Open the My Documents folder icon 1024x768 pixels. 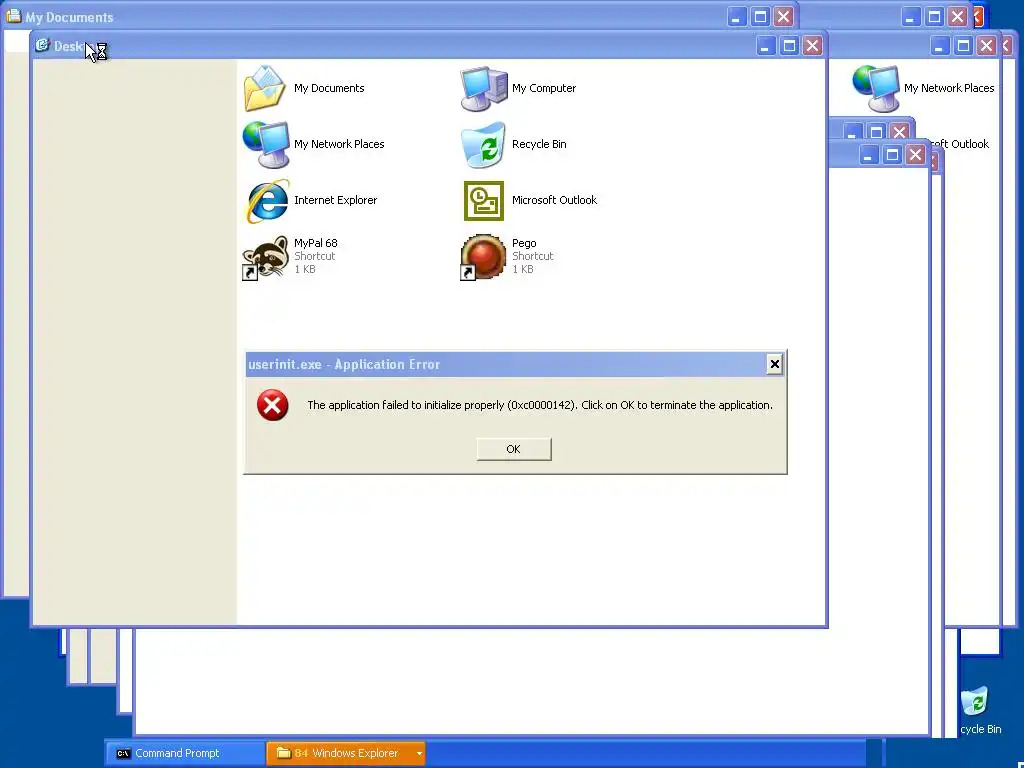pyautogui.click(x=264, y=88)
